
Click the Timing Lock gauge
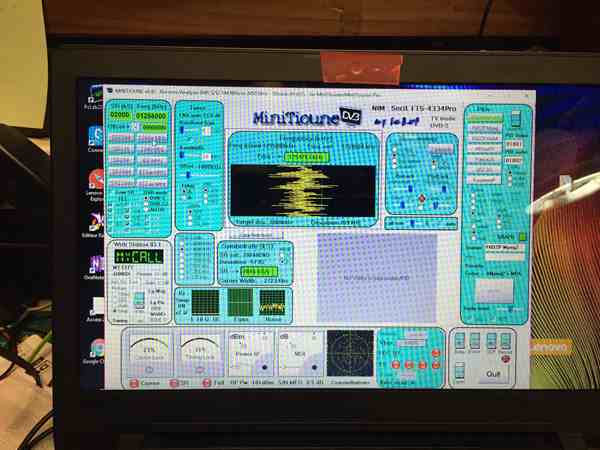(200, 353)
